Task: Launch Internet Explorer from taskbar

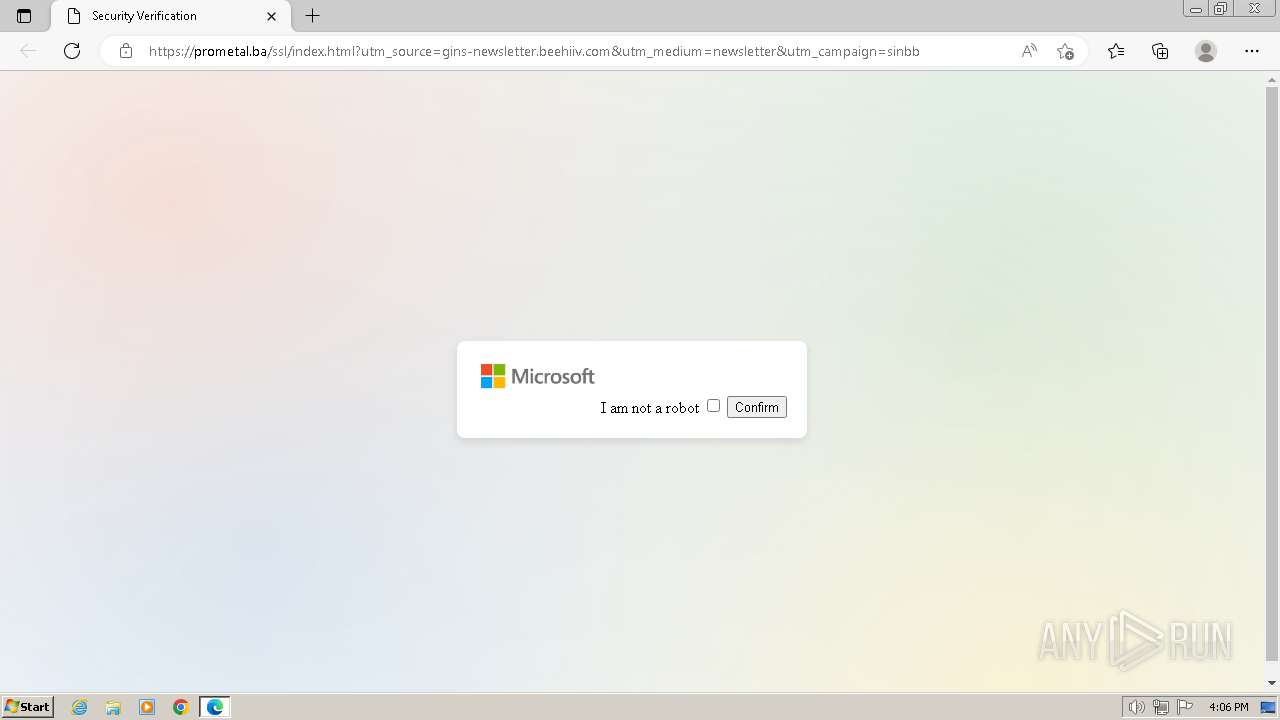Action: click(x=79, y=707)
